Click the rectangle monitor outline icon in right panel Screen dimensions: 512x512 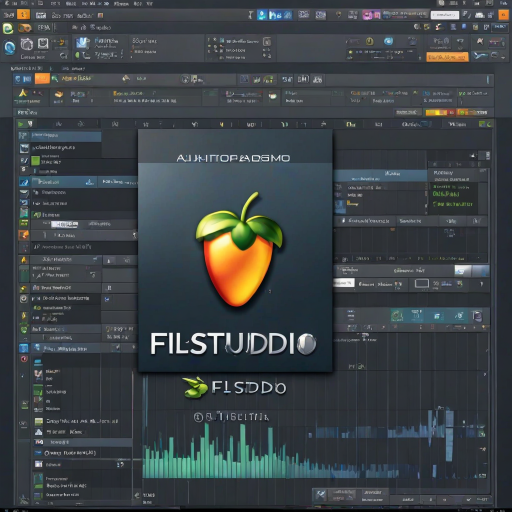point(422,284)
